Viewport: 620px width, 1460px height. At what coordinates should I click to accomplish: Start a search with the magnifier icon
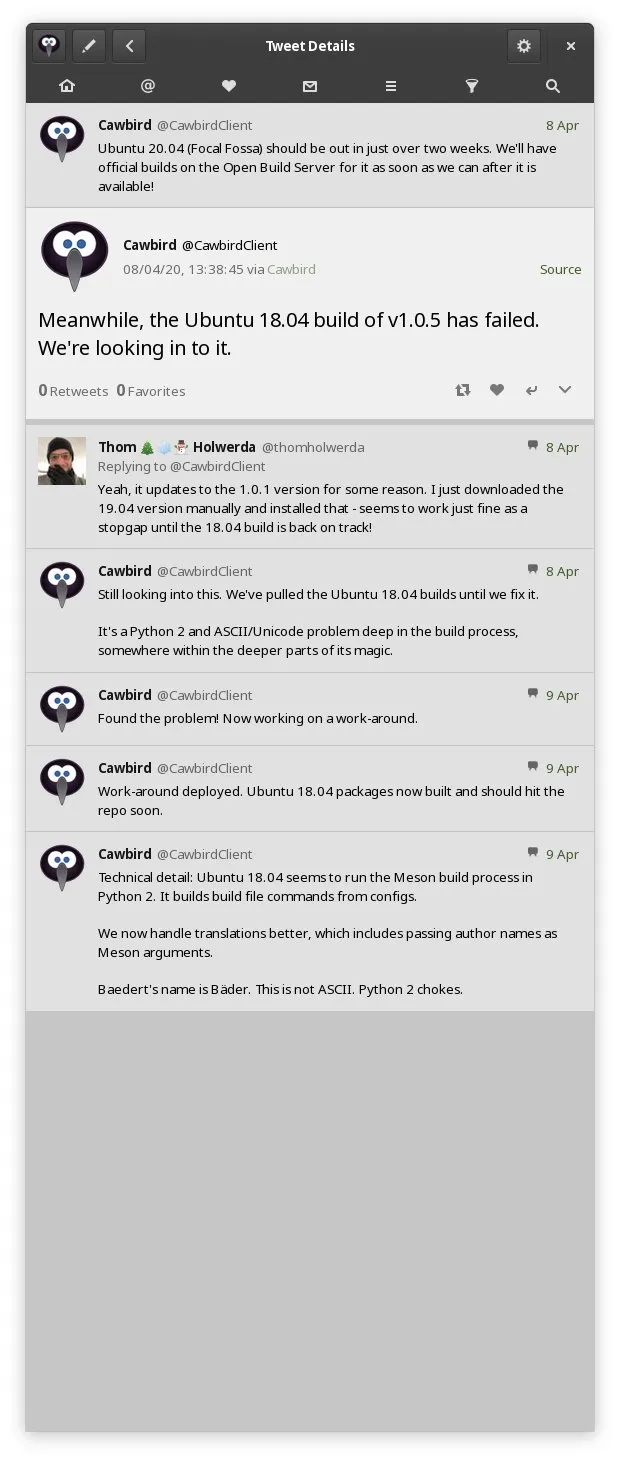(x=553, y=86)
